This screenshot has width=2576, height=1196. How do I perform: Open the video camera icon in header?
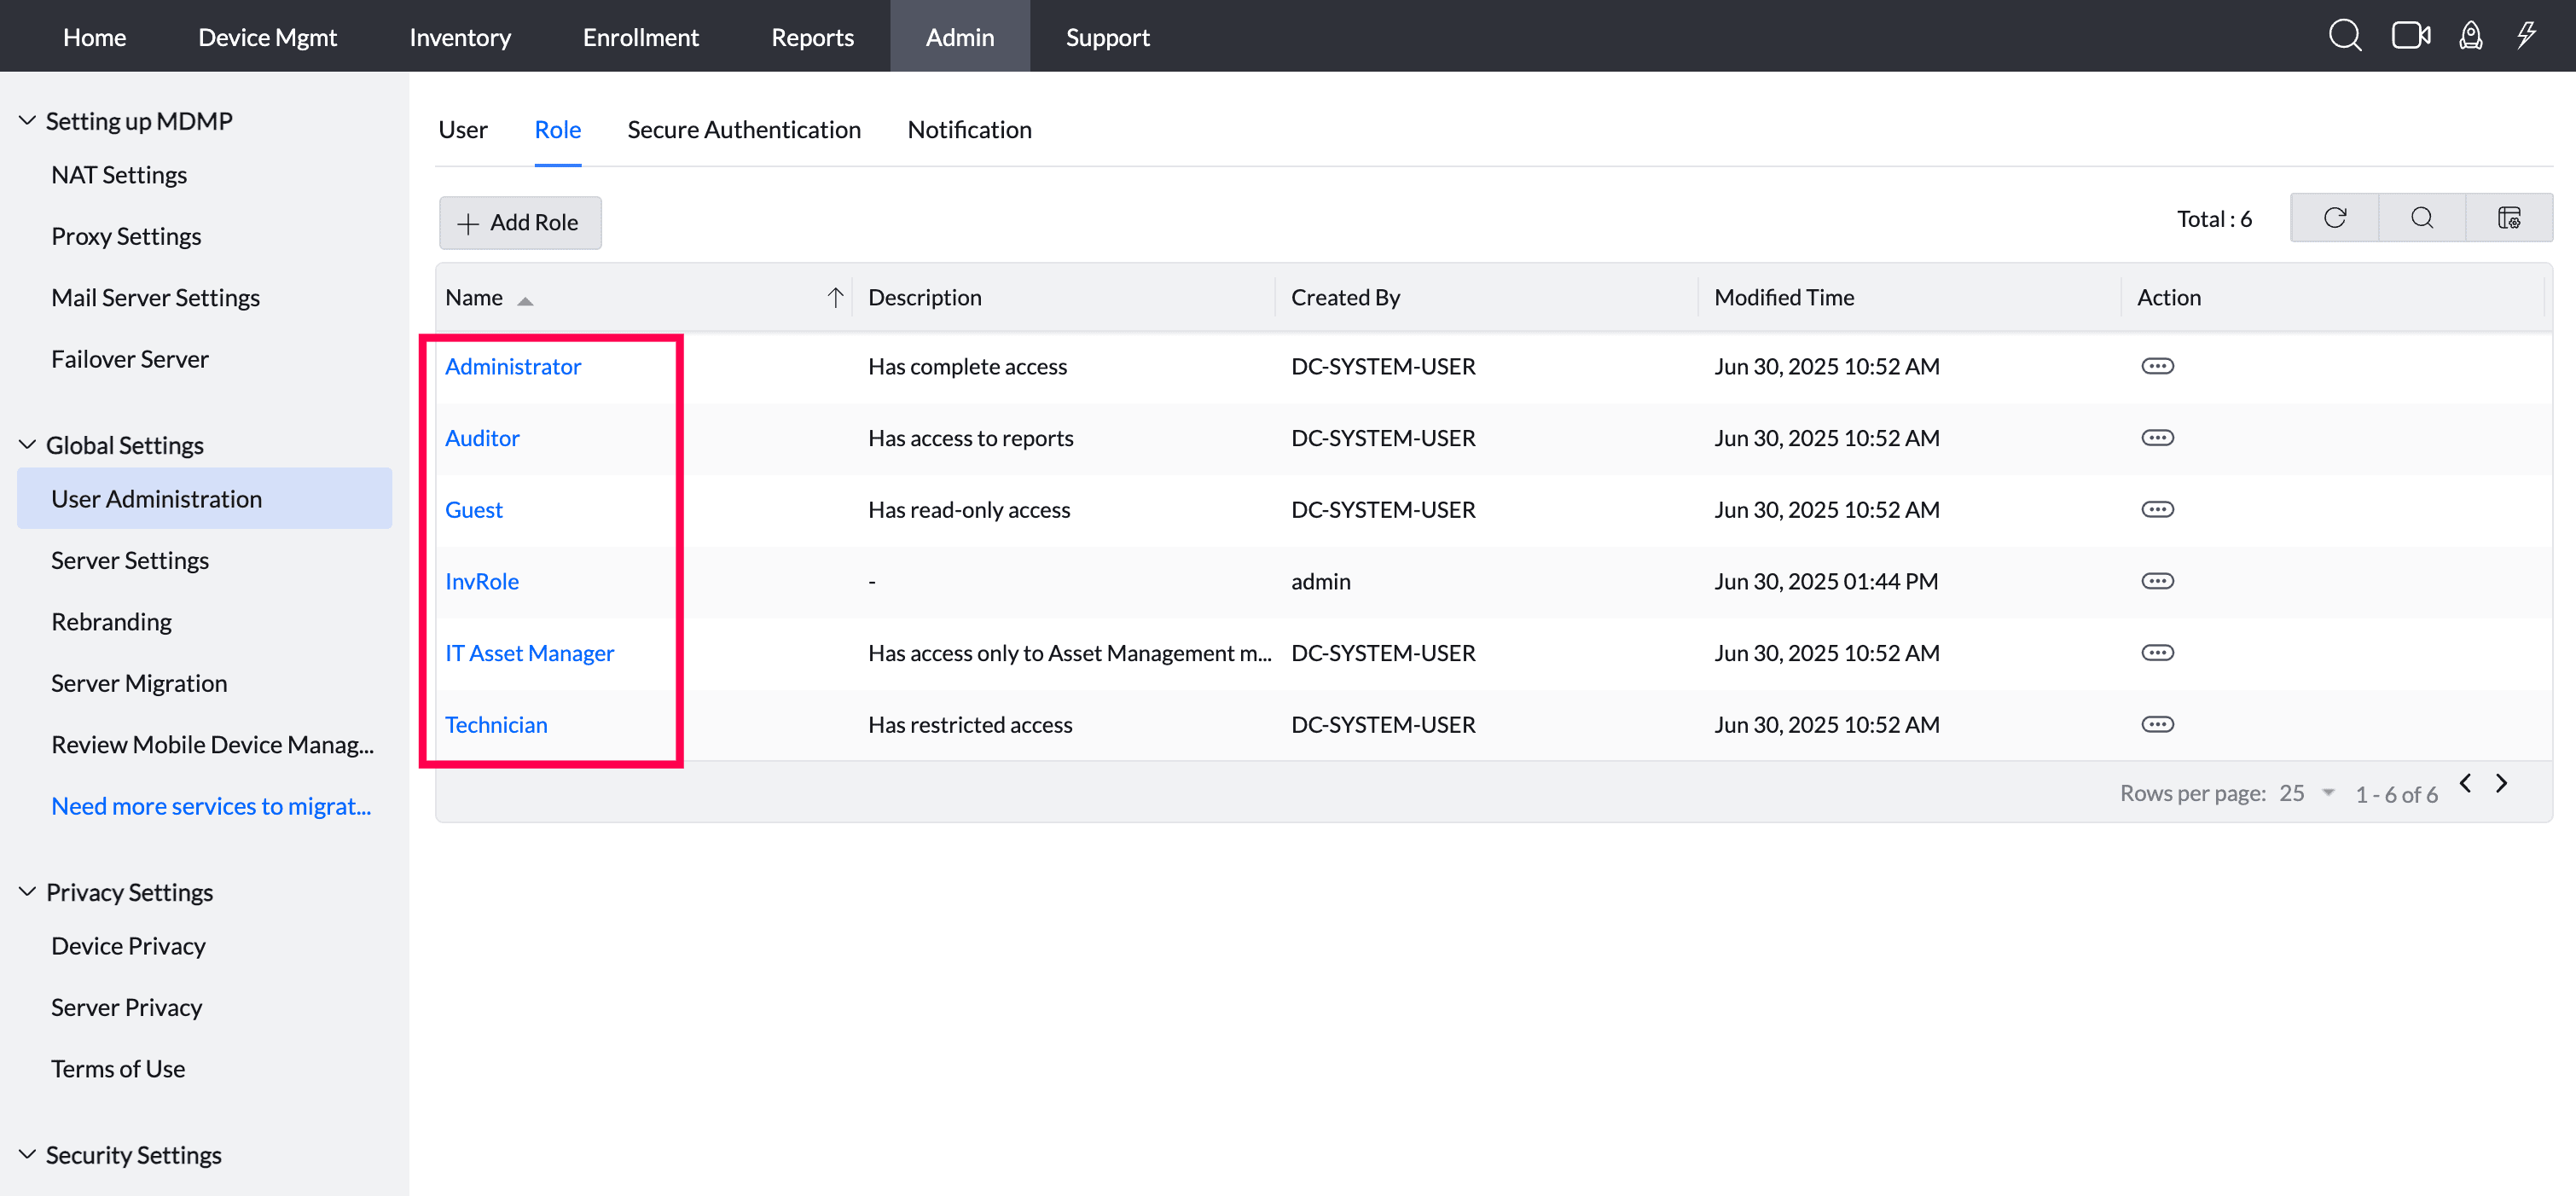coord(2410,36)
